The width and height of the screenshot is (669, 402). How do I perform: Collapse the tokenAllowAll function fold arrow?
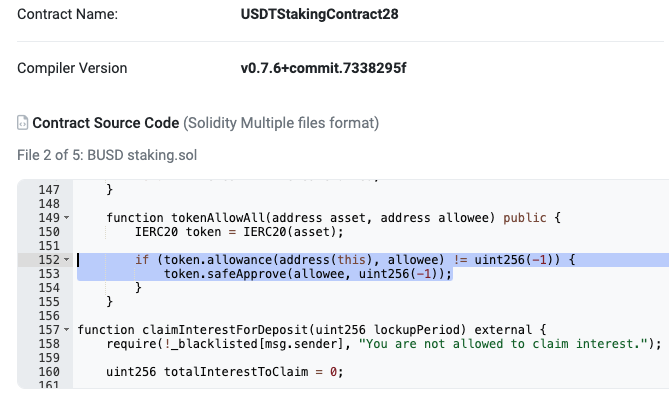(x=67, y=218)
